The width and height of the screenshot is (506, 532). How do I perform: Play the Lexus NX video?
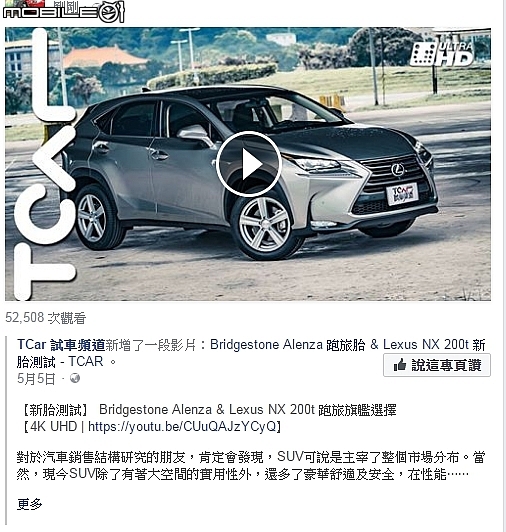248,164
